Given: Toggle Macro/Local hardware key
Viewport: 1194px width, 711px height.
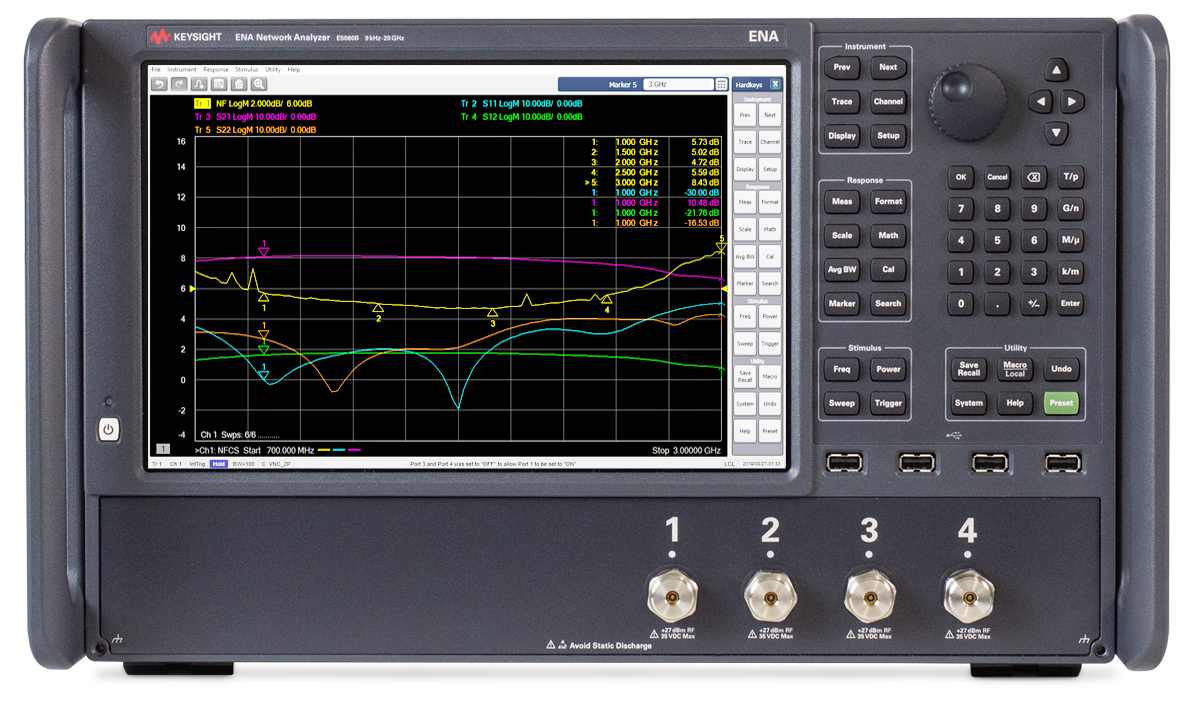Looking at the screenshot, I should (1015, 369).
